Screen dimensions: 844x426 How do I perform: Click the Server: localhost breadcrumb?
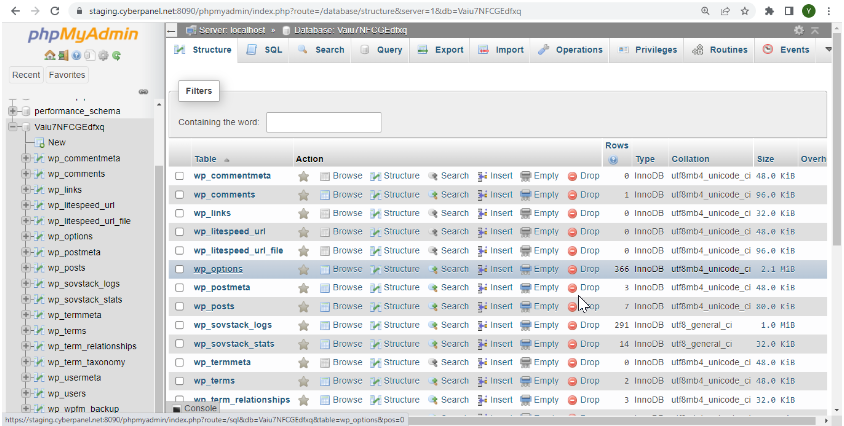point(232,30)
